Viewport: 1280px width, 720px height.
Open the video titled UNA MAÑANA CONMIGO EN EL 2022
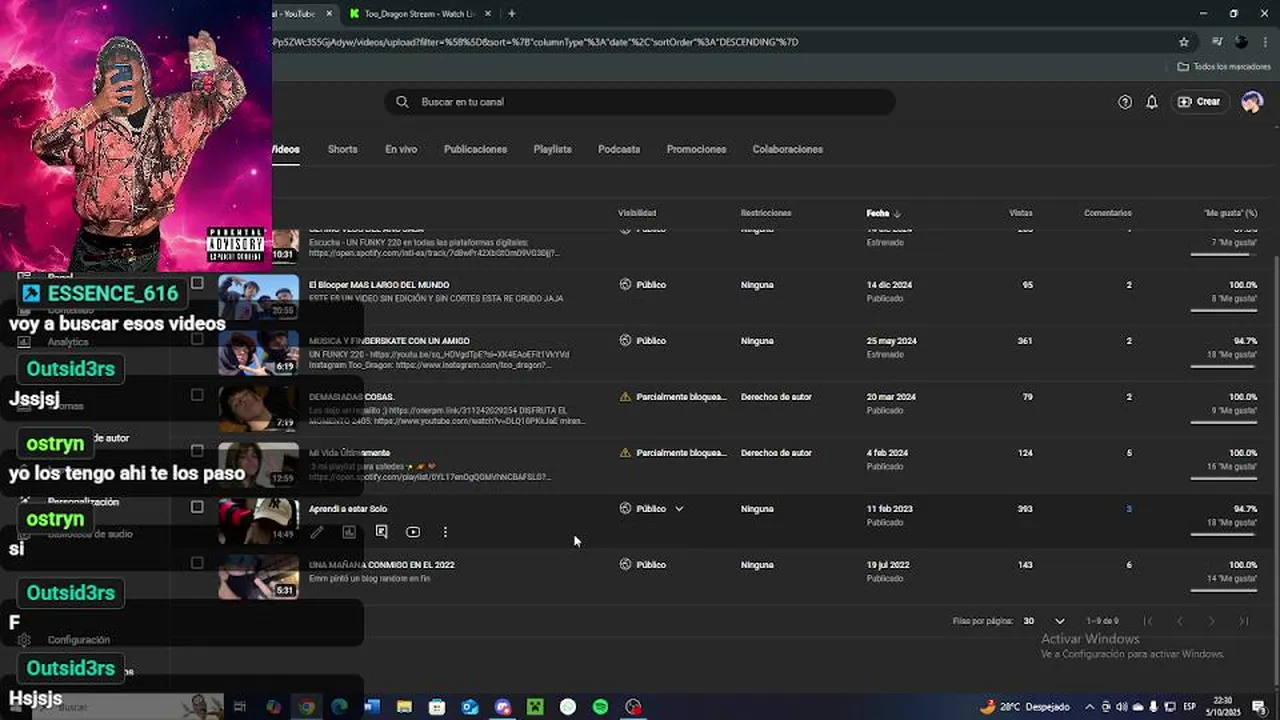[382, 565]
